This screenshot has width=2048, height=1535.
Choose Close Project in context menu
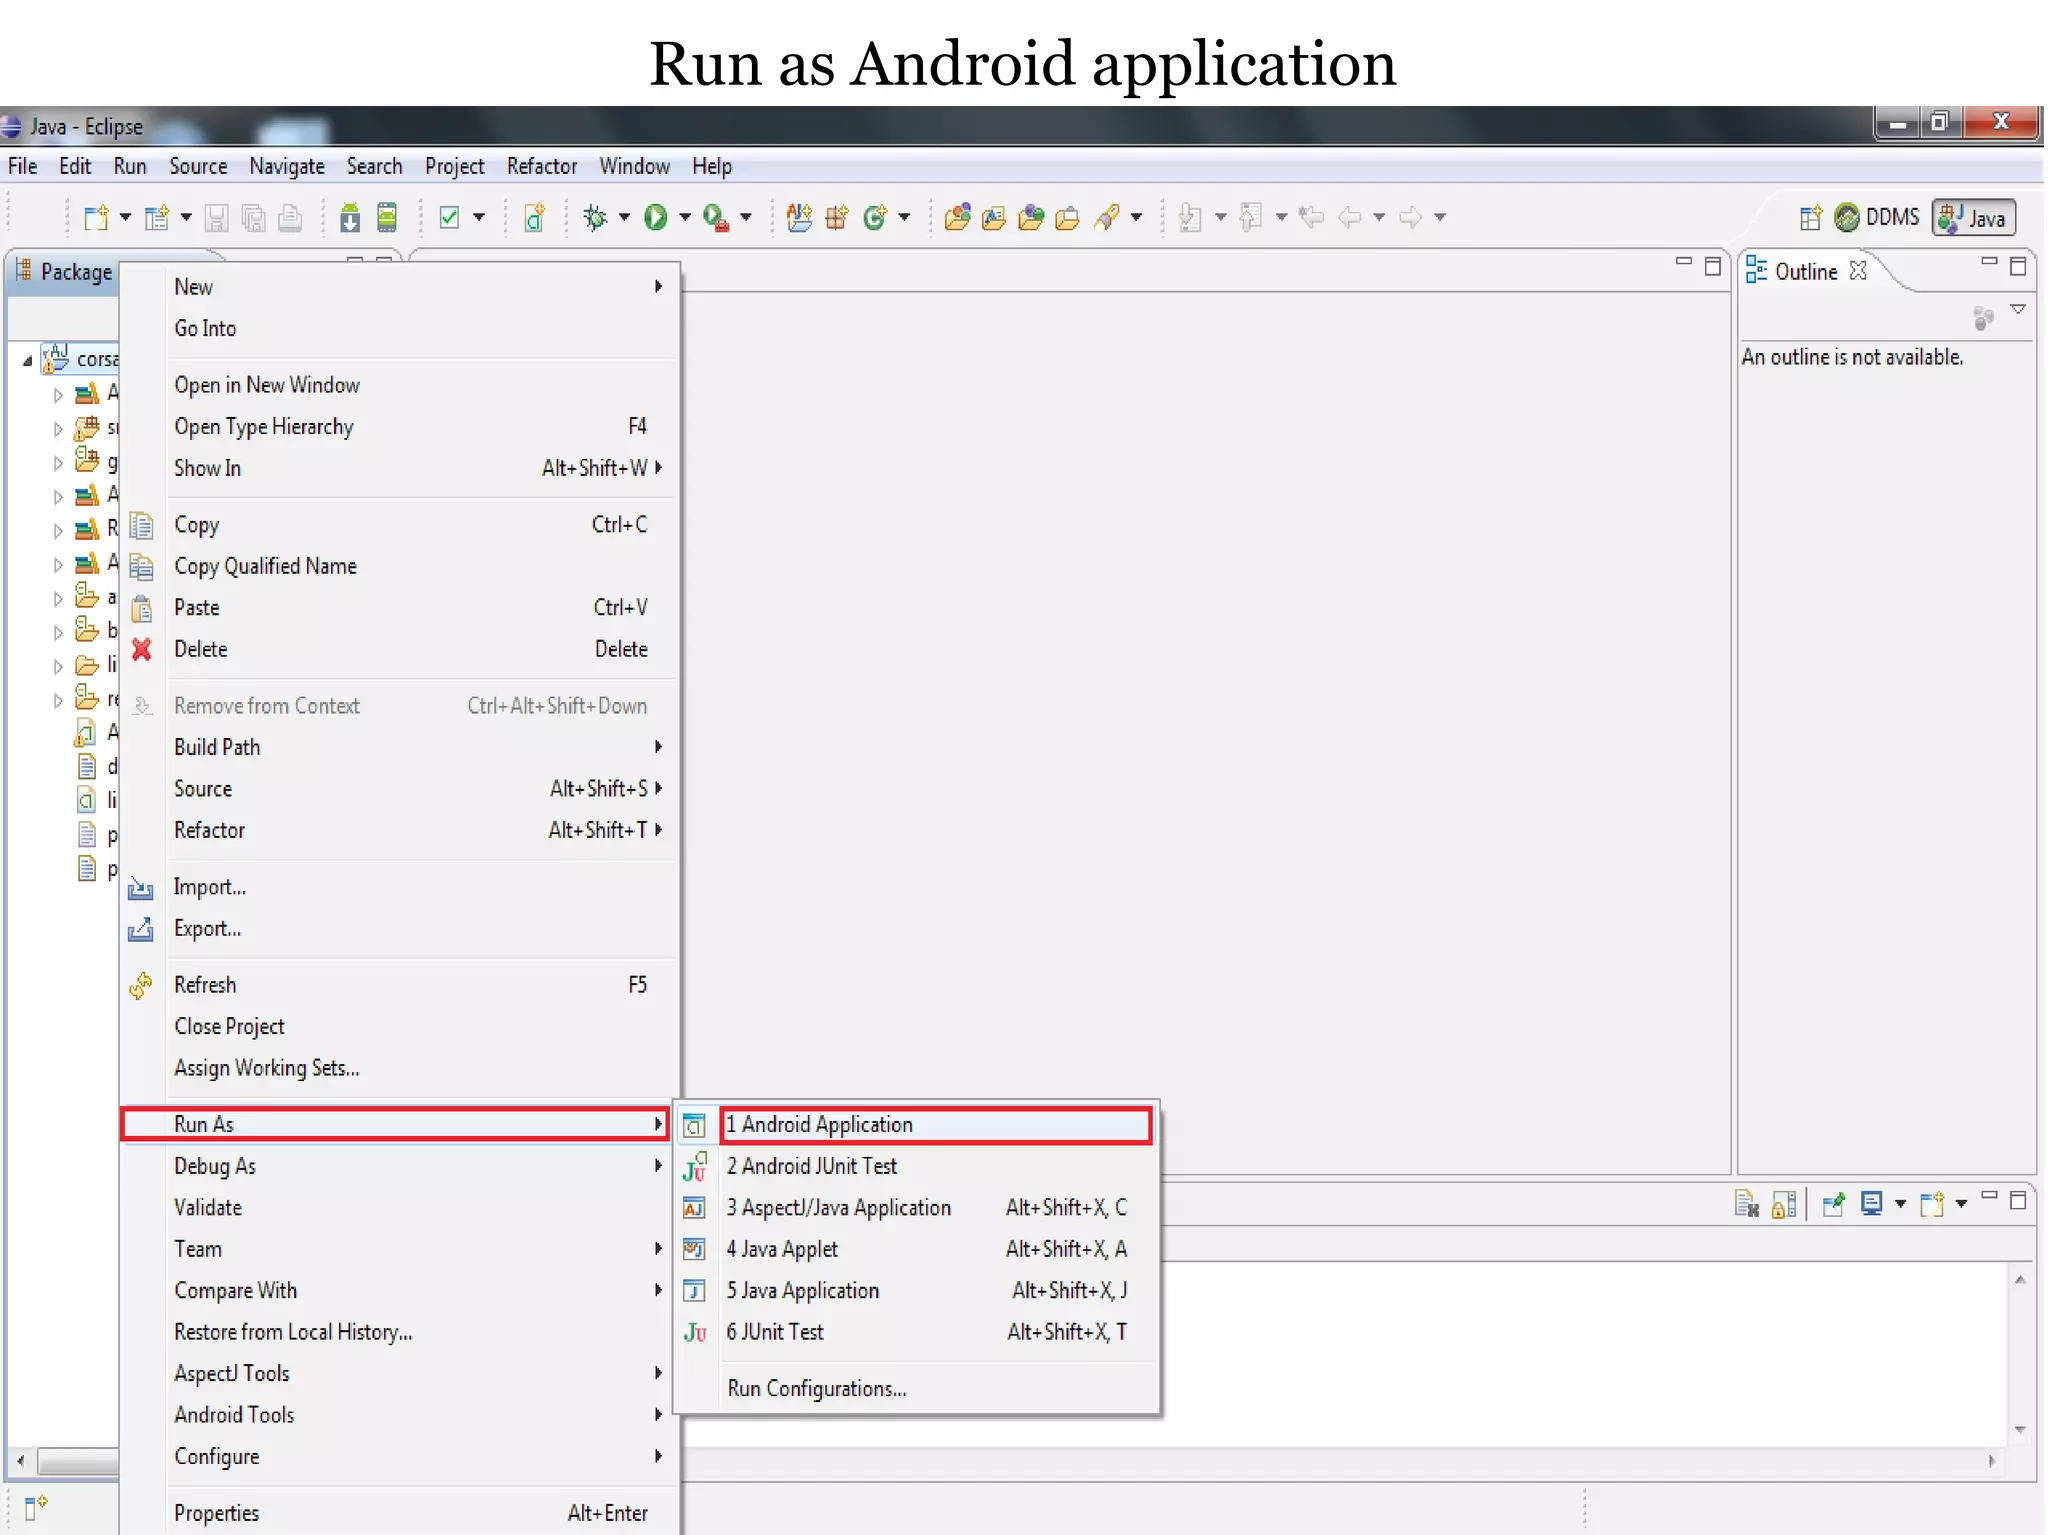tap(400, 1026)
